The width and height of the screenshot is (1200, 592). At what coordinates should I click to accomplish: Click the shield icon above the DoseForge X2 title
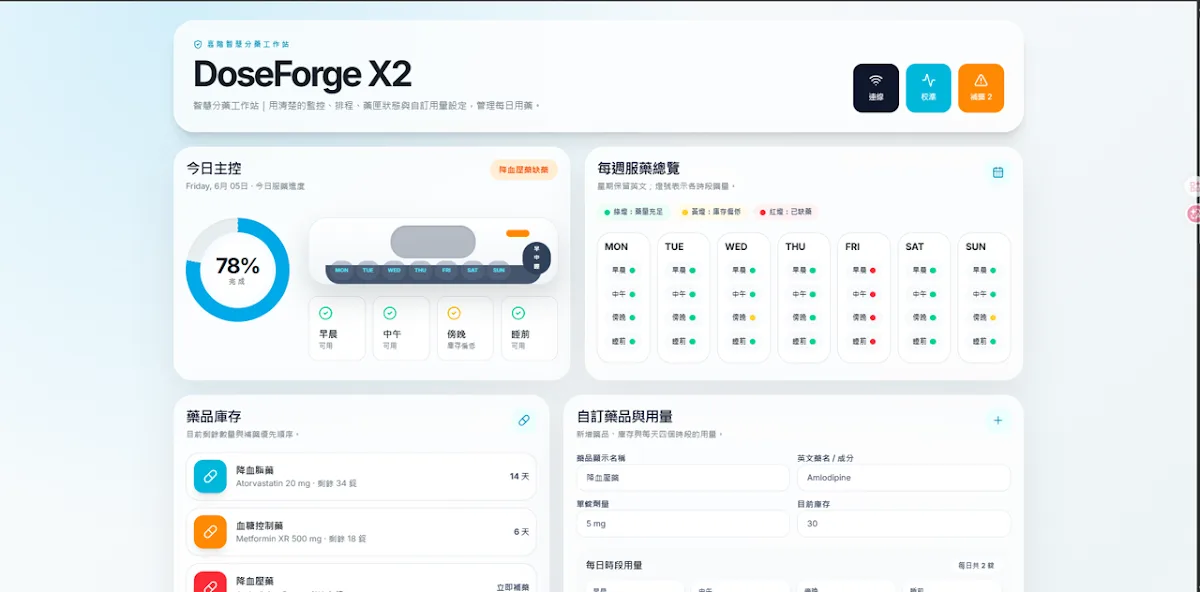tap(198, 44)
